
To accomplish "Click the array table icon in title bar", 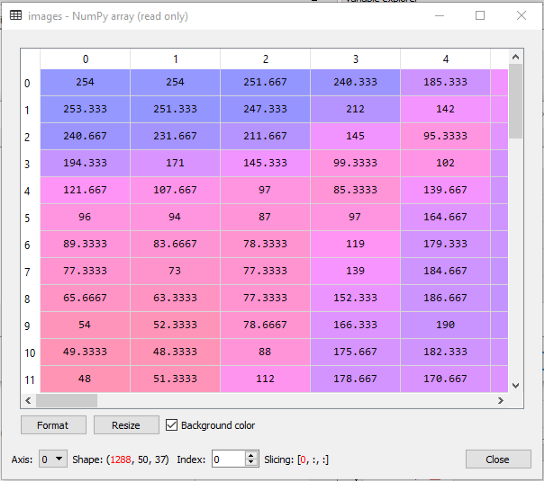I will [16, 16].
